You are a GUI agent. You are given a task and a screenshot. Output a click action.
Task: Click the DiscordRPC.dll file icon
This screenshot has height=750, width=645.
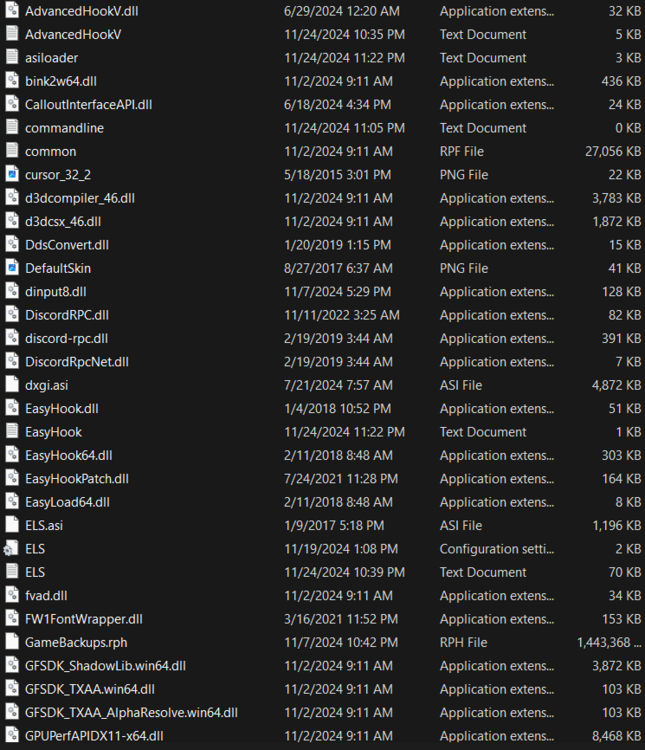click(x=12, y=315)
